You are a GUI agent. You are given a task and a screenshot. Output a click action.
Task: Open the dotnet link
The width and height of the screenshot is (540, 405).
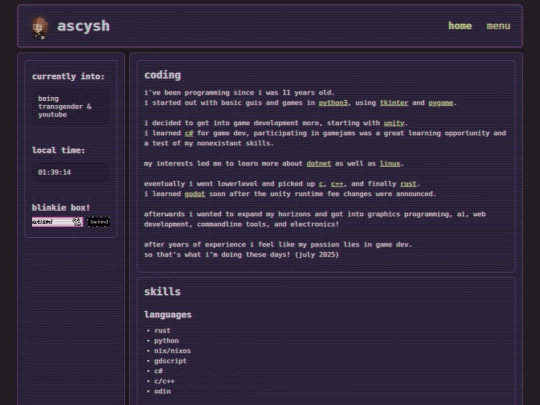point(319,164)
